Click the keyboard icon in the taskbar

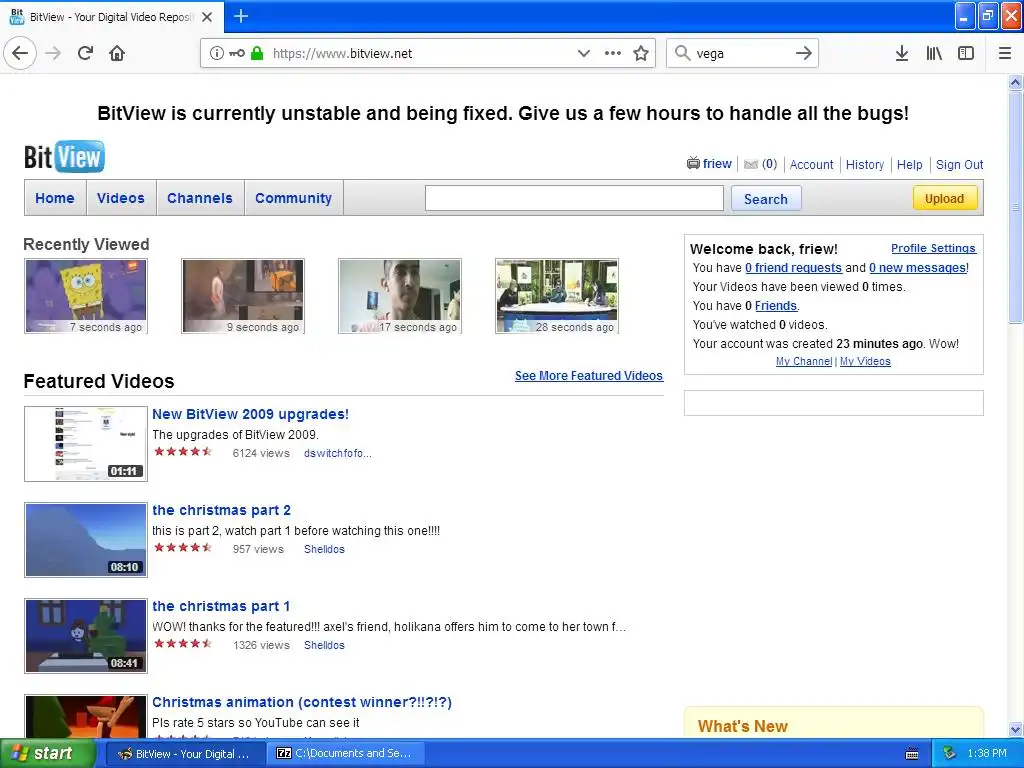pos(912,754)
